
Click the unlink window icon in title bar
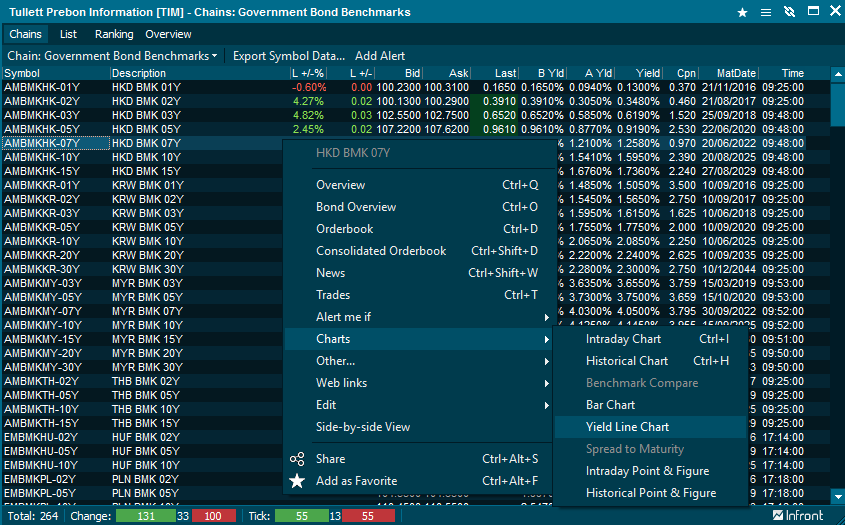tap(789, 12)
